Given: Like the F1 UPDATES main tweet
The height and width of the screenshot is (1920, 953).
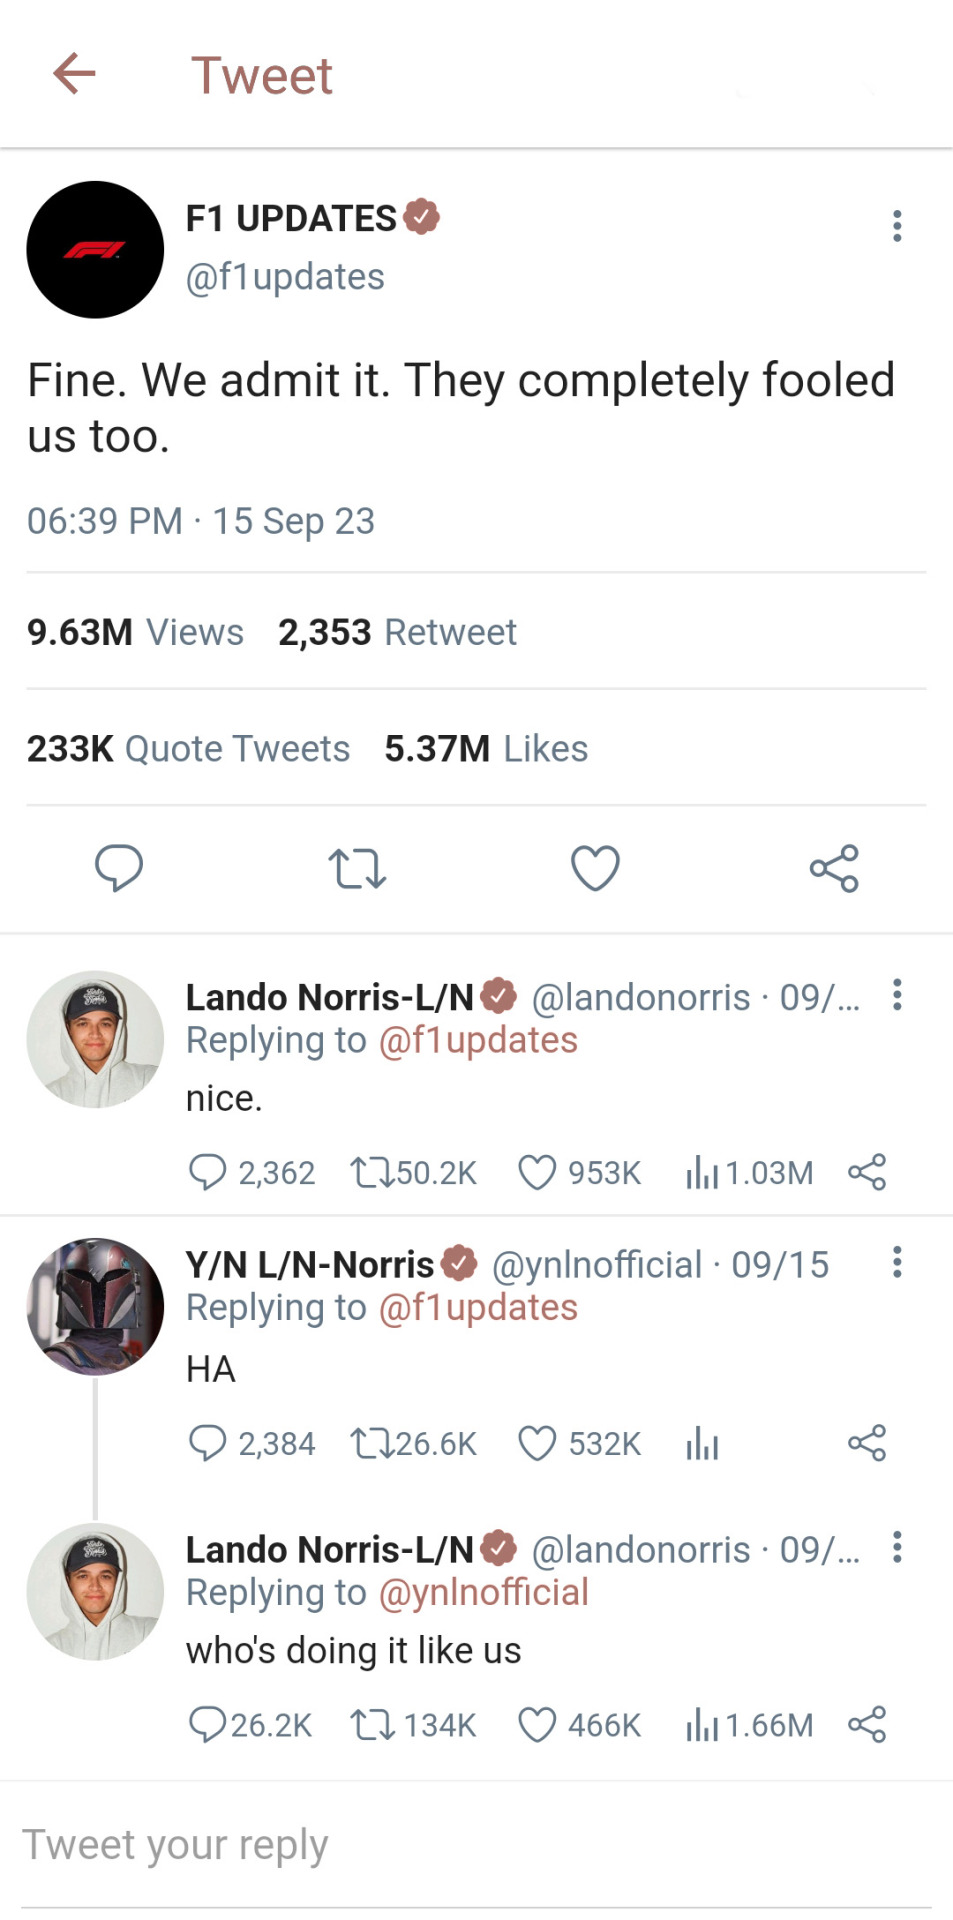Looking at the screenshot, I should [595, 867].
